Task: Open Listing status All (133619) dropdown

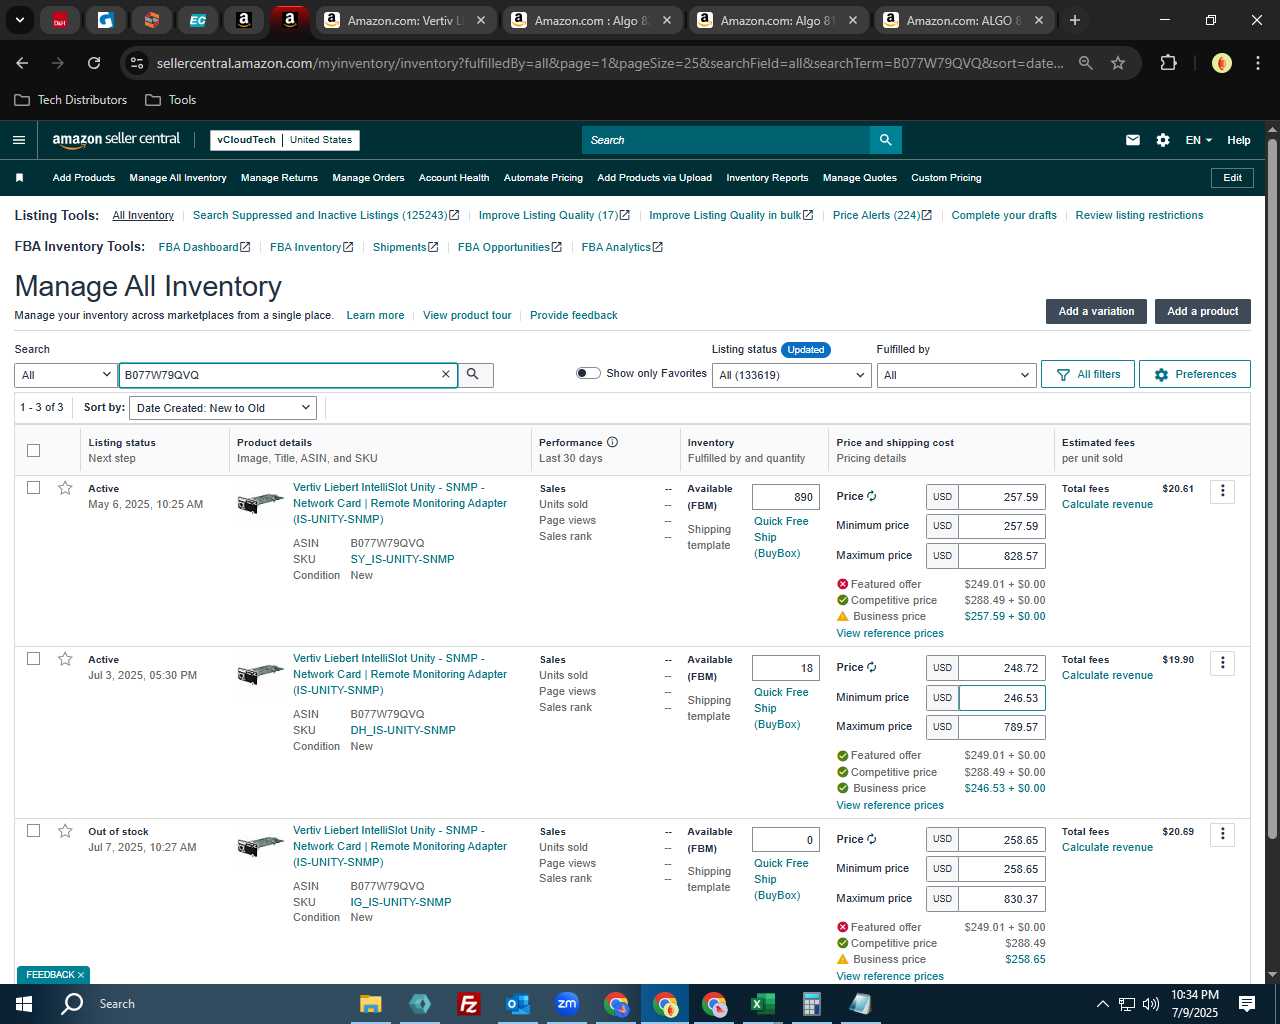Action: pos(791,375)
